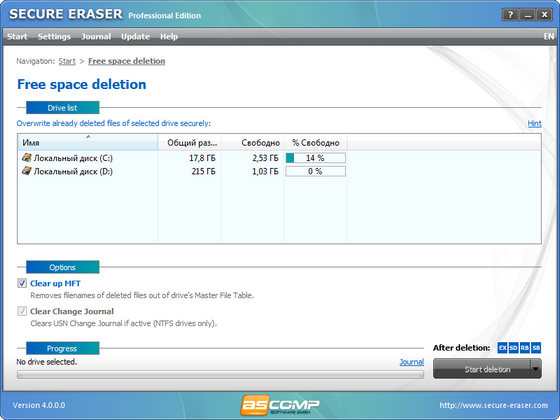Expand the Start deletion dropdown arrow

pyautogui.click(x=536, y=369)
